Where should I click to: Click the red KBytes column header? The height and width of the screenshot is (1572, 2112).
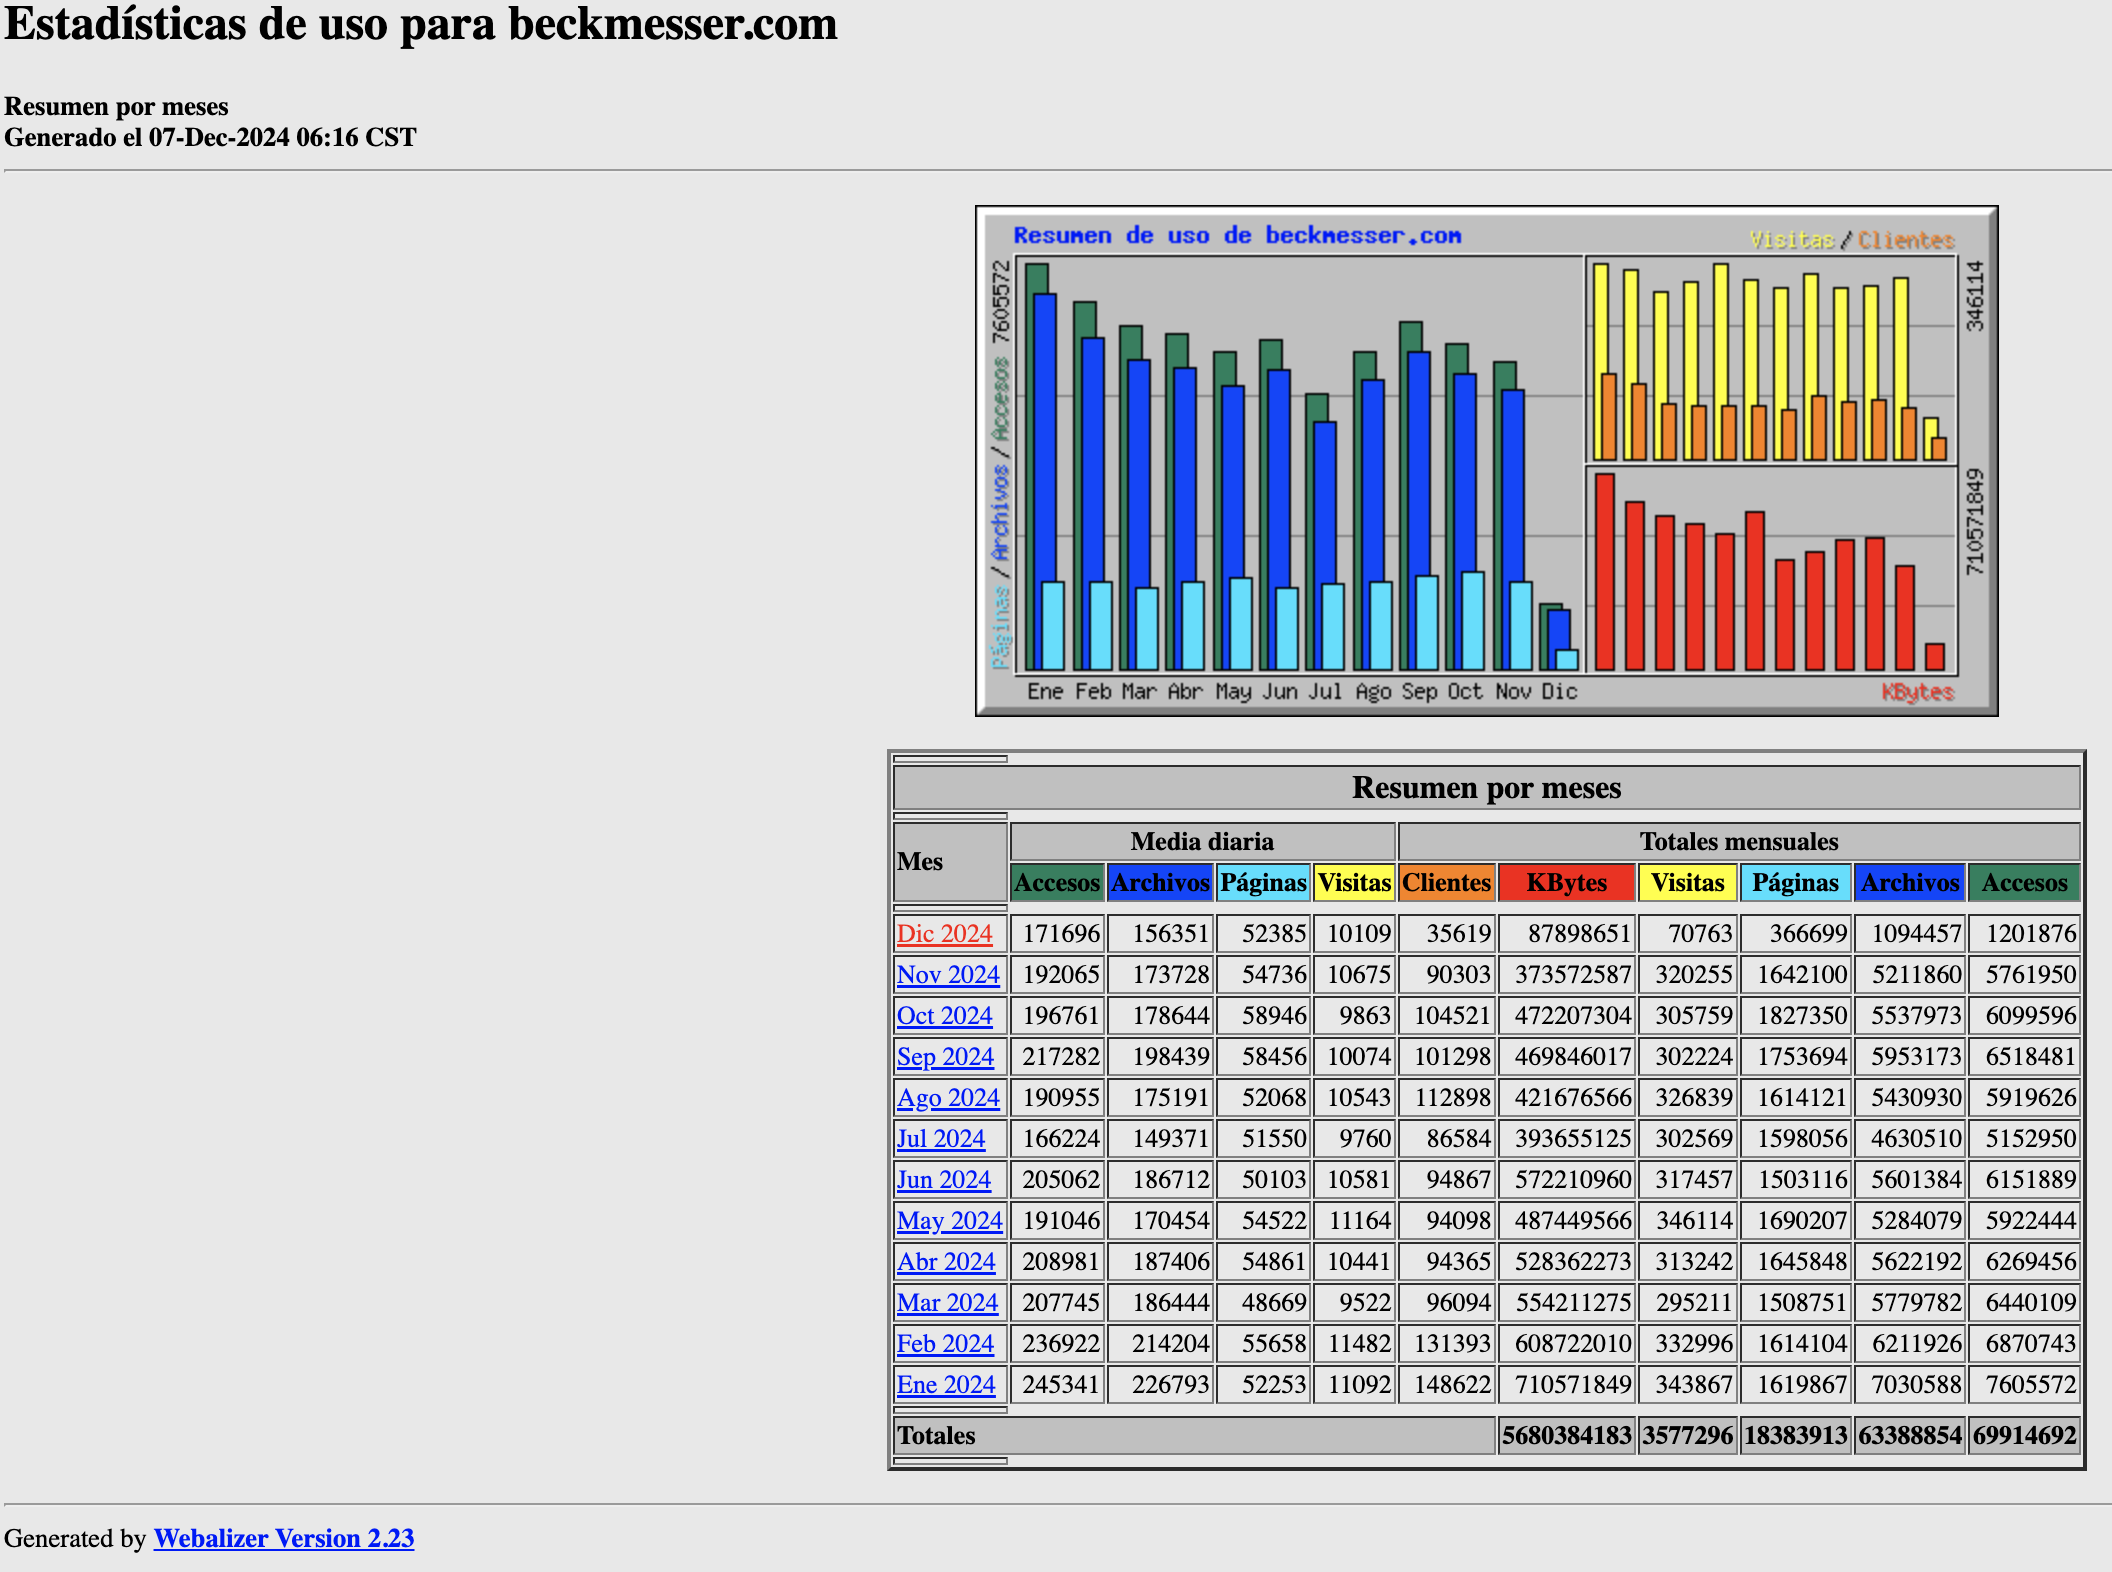pyautogui.click(x=1566, y=883)
